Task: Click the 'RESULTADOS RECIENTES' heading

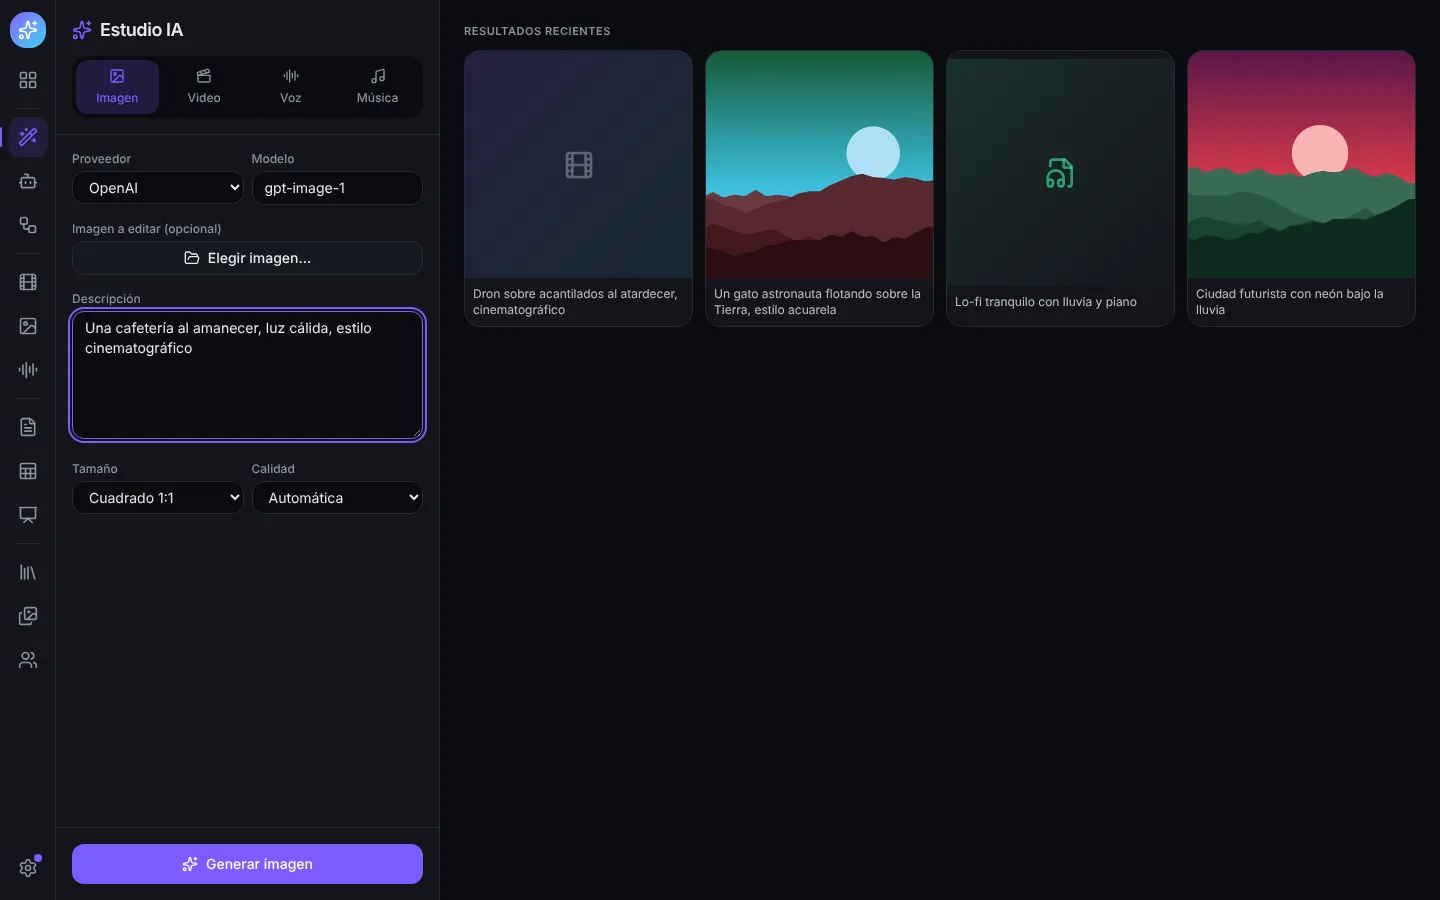Action: (x=537, y=31)
